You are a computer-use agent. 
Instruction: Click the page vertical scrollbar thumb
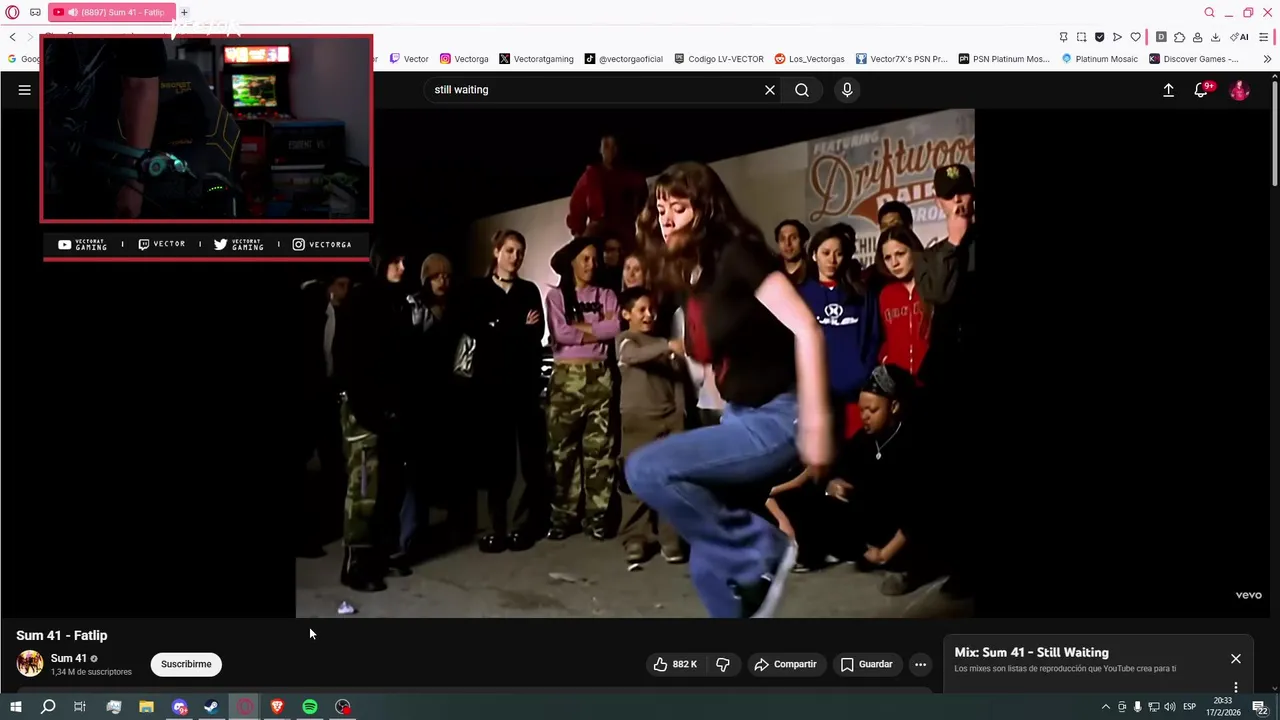(x=1275, y=133)
